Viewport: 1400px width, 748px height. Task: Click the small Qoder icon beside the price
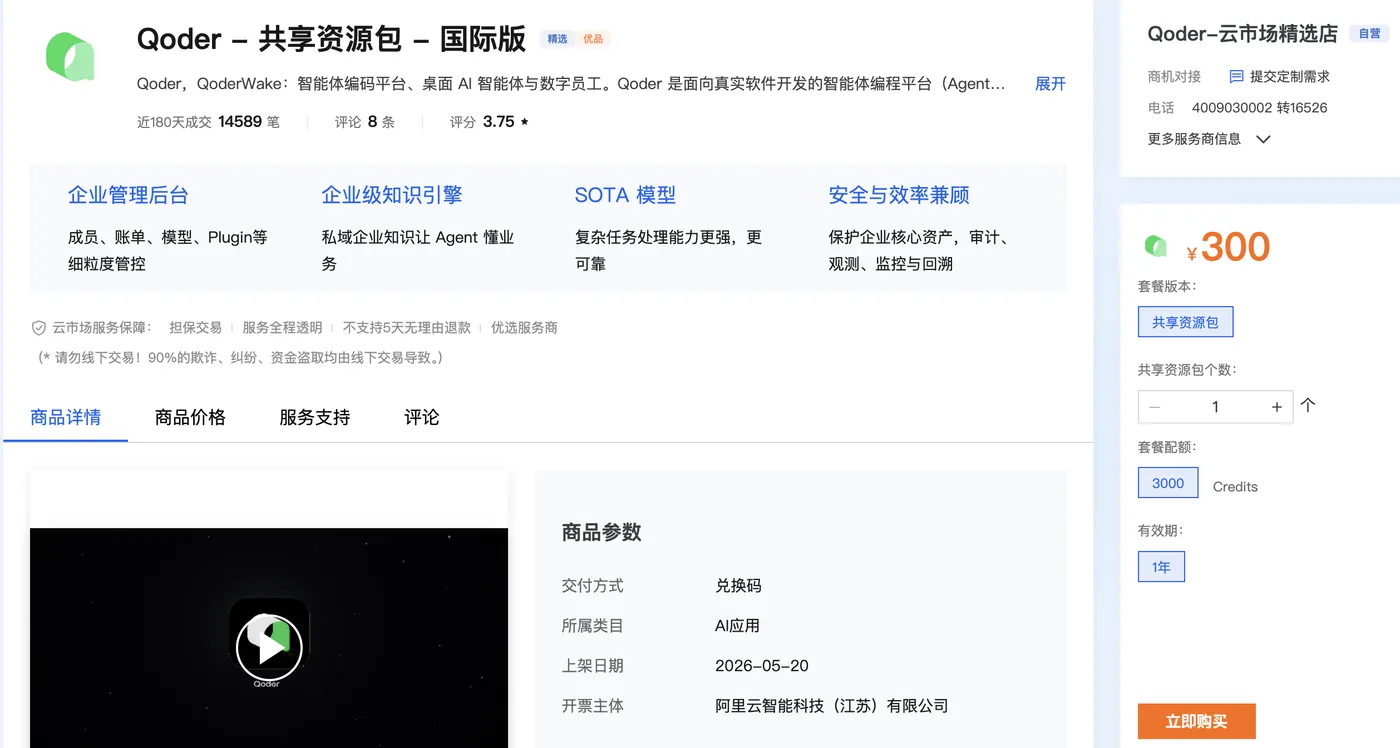[1155, 245]
